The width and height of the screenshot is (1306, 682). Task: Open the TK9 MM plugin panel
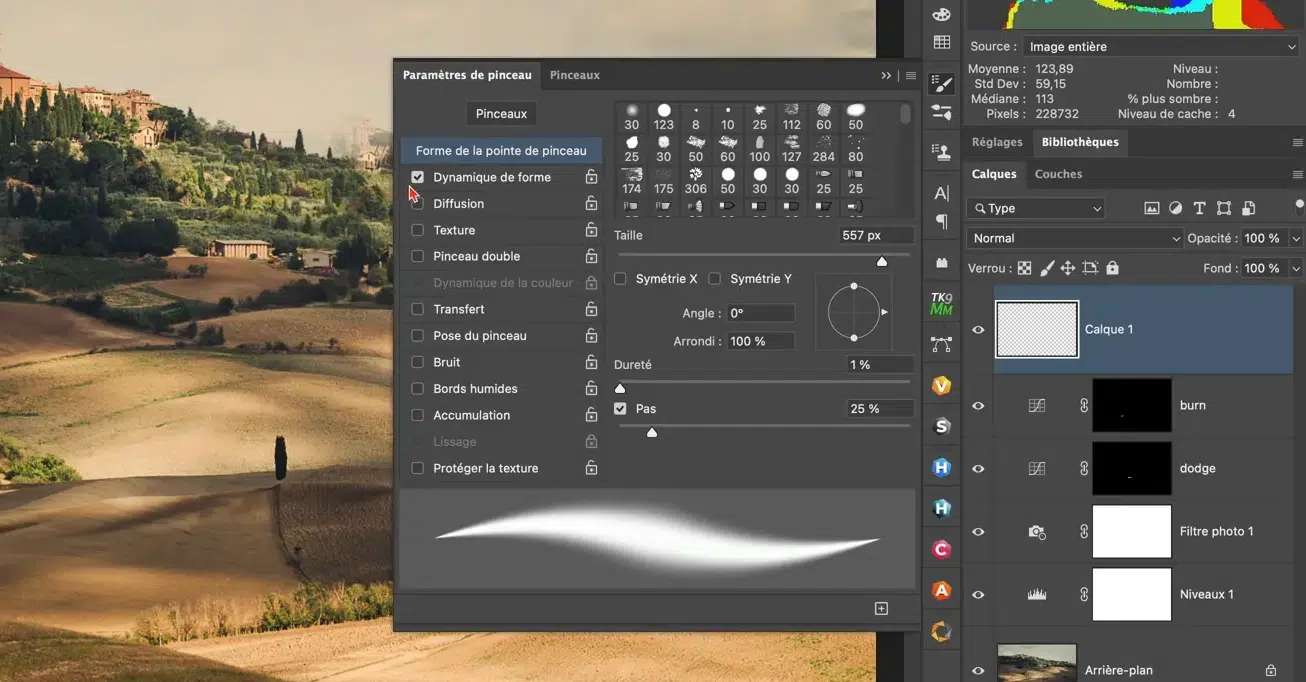point(941,304)
